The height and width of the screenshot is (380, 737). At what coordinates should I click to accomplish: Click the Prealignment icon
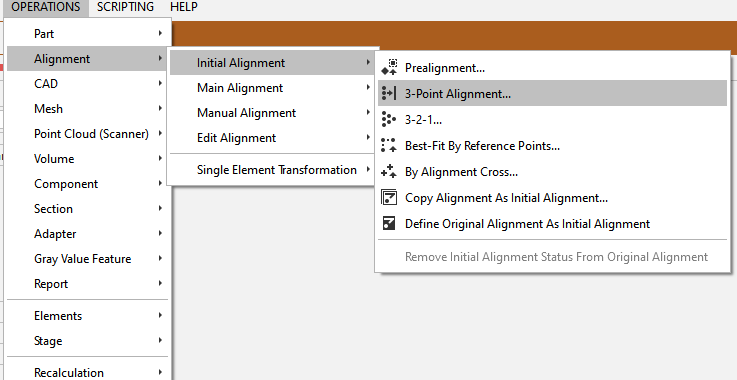point(389,67)
